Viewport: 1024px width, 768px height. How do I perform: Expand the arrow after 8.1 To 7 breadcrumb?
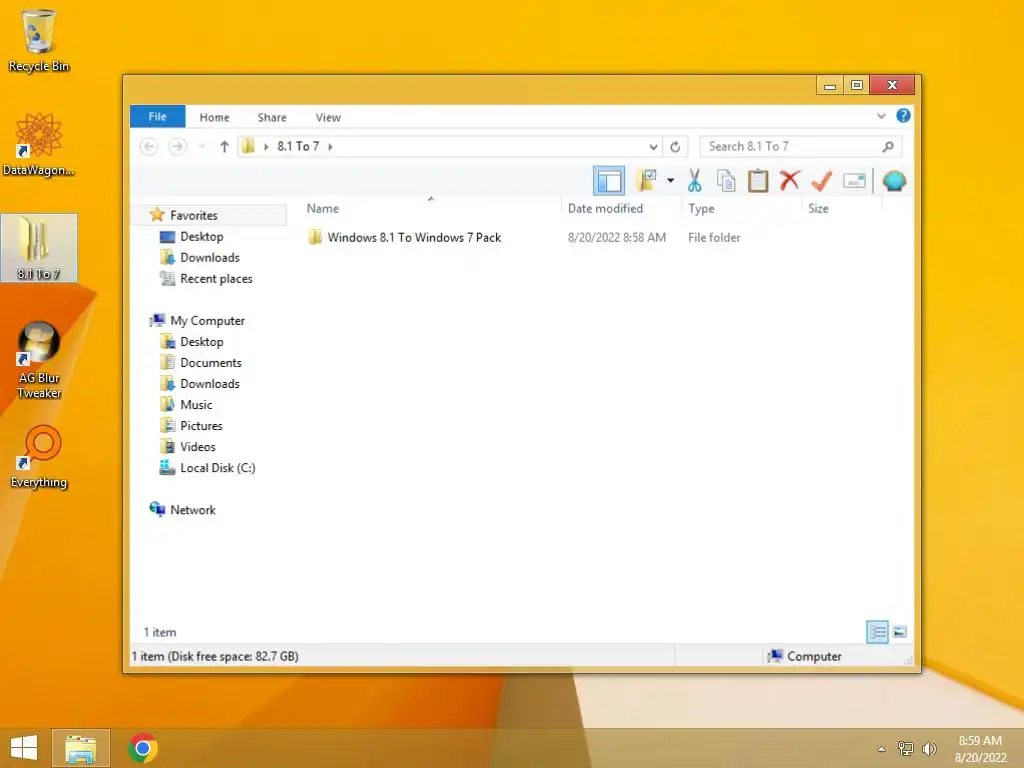pyautogui.click(x=330, y=147)
